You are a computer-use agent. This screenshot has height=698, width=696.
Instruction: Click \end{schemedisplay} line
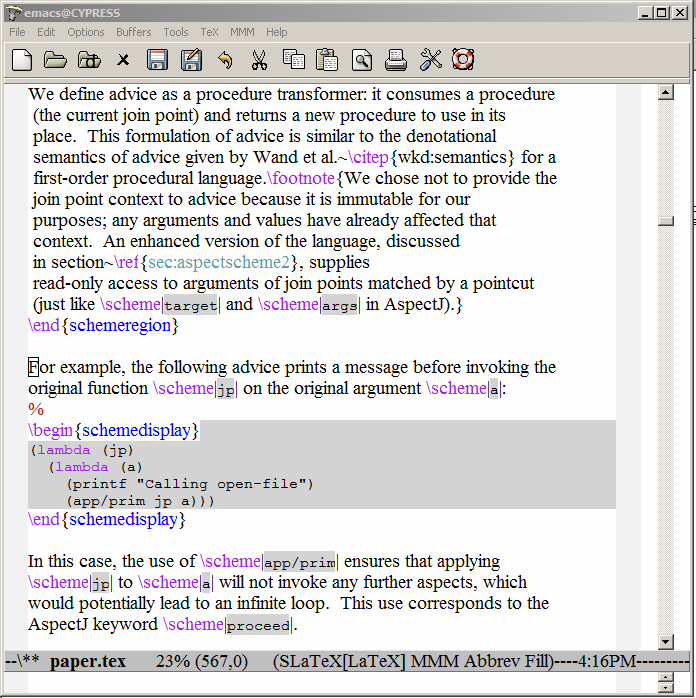(x=107, y=519)
